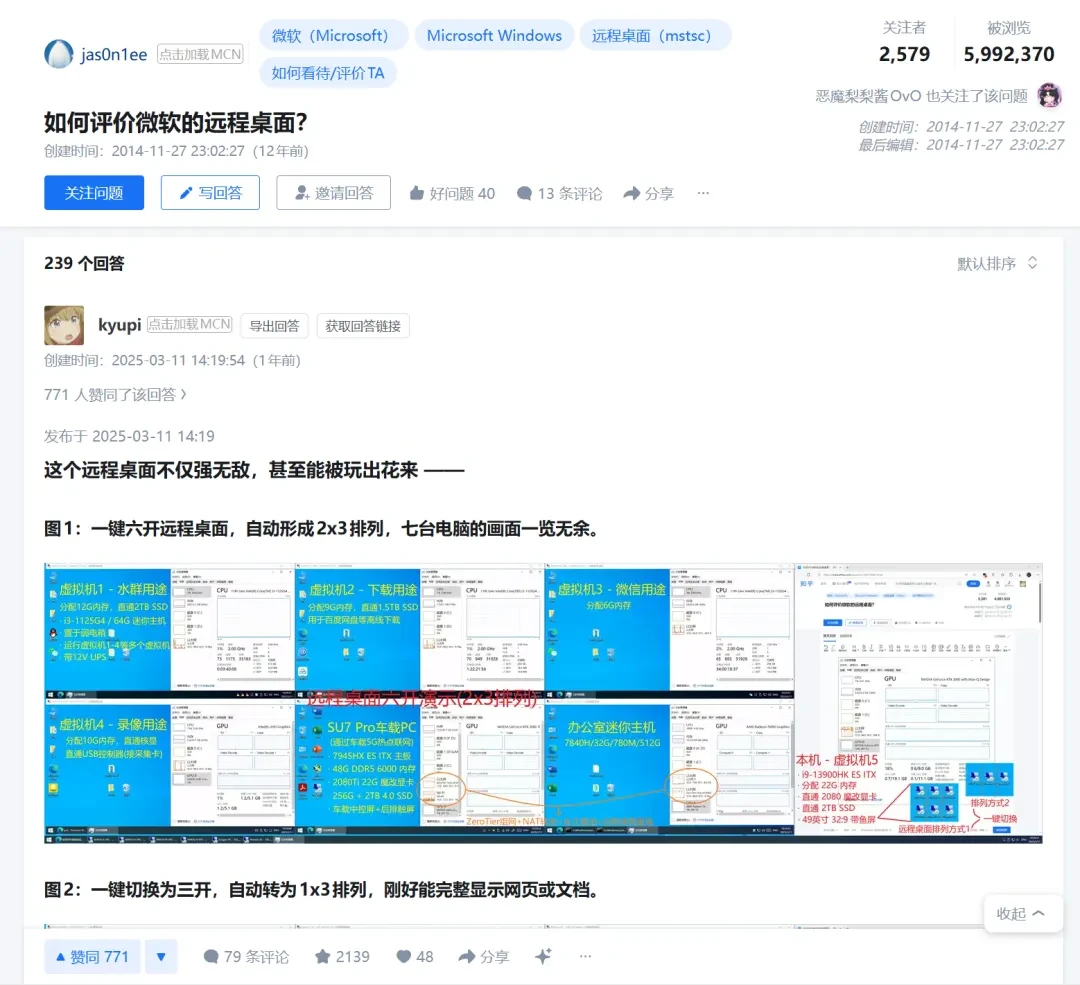Click the 收起 collapse button
Screen dimensions: 1080x985
tap(1022, 913)
